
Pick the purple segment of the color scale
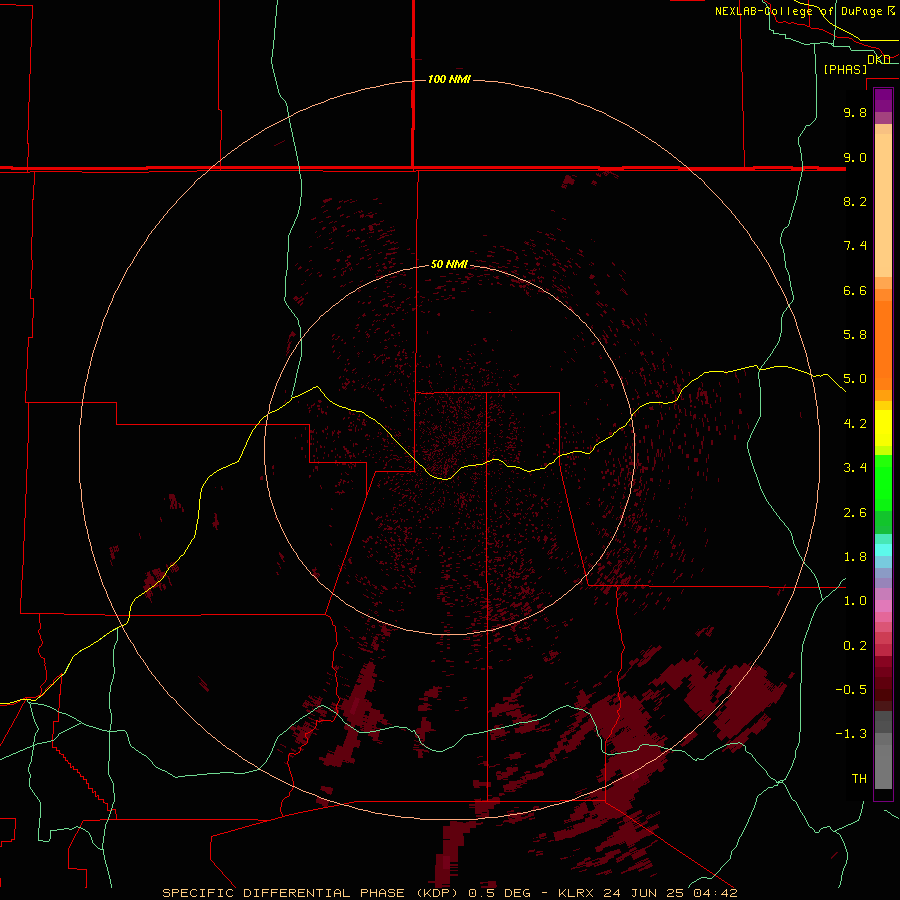pyautogui.click(x=883, y=100)
